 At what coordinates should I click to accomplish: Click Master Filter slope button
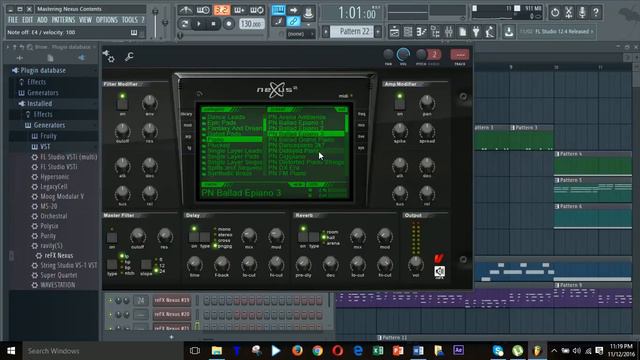coord(146,265)
